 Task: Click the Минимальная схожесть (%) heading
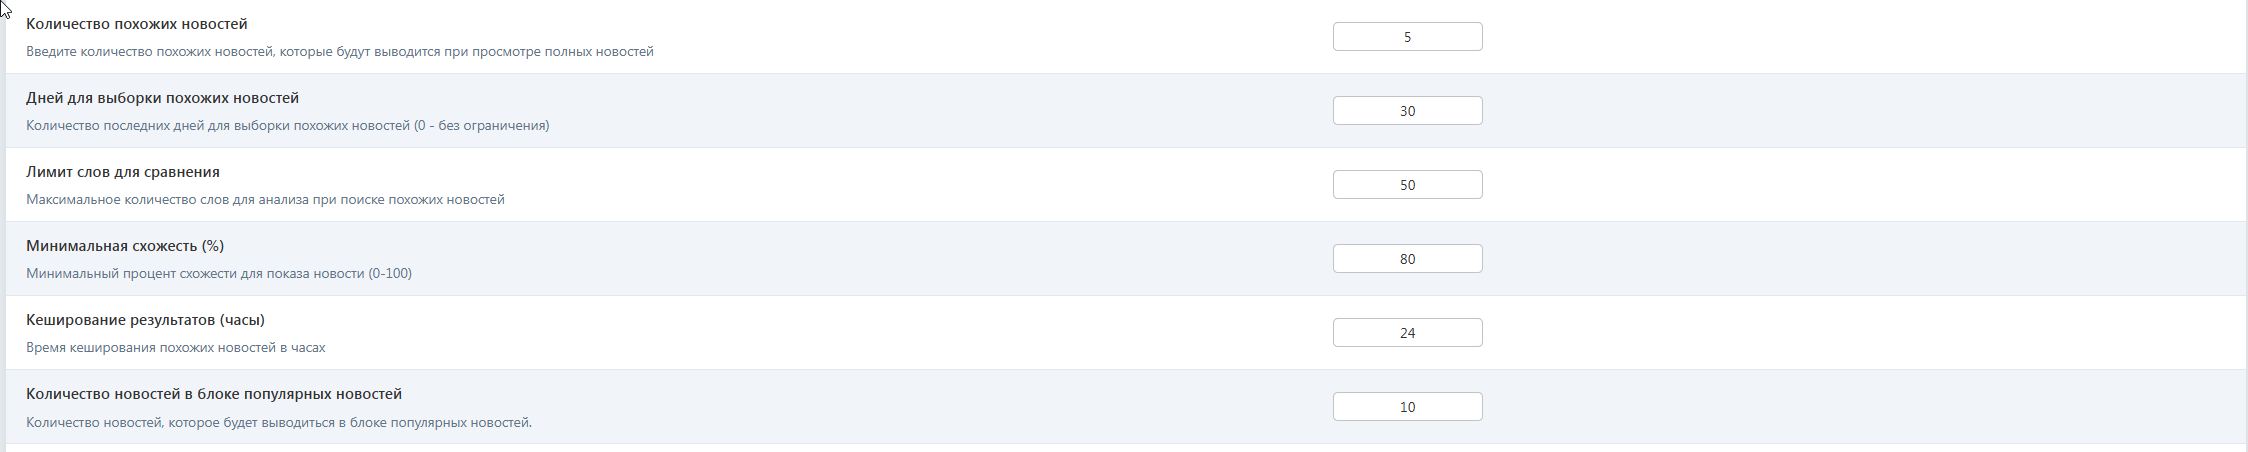[x=125, y=246]
